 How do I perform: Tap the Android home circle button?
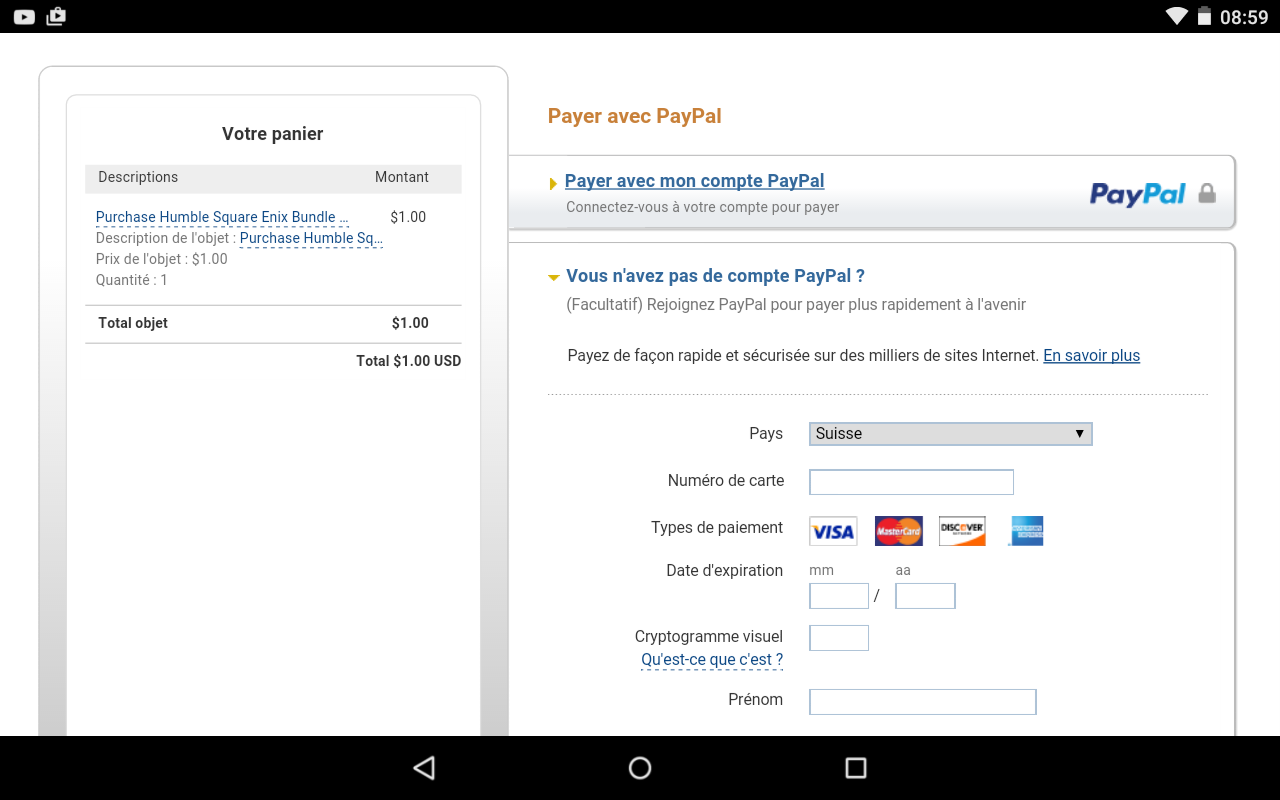[x=640, y=767]
